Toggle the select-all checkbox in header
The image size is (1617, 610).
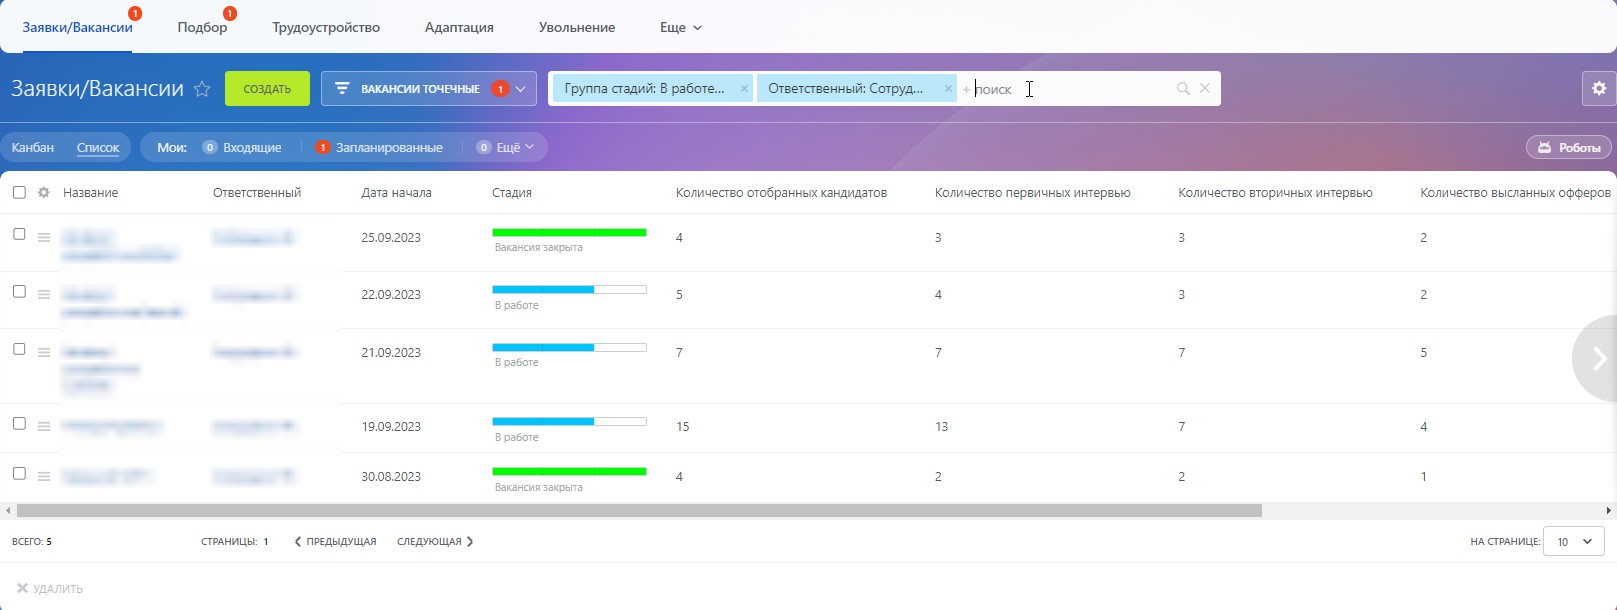19,193
